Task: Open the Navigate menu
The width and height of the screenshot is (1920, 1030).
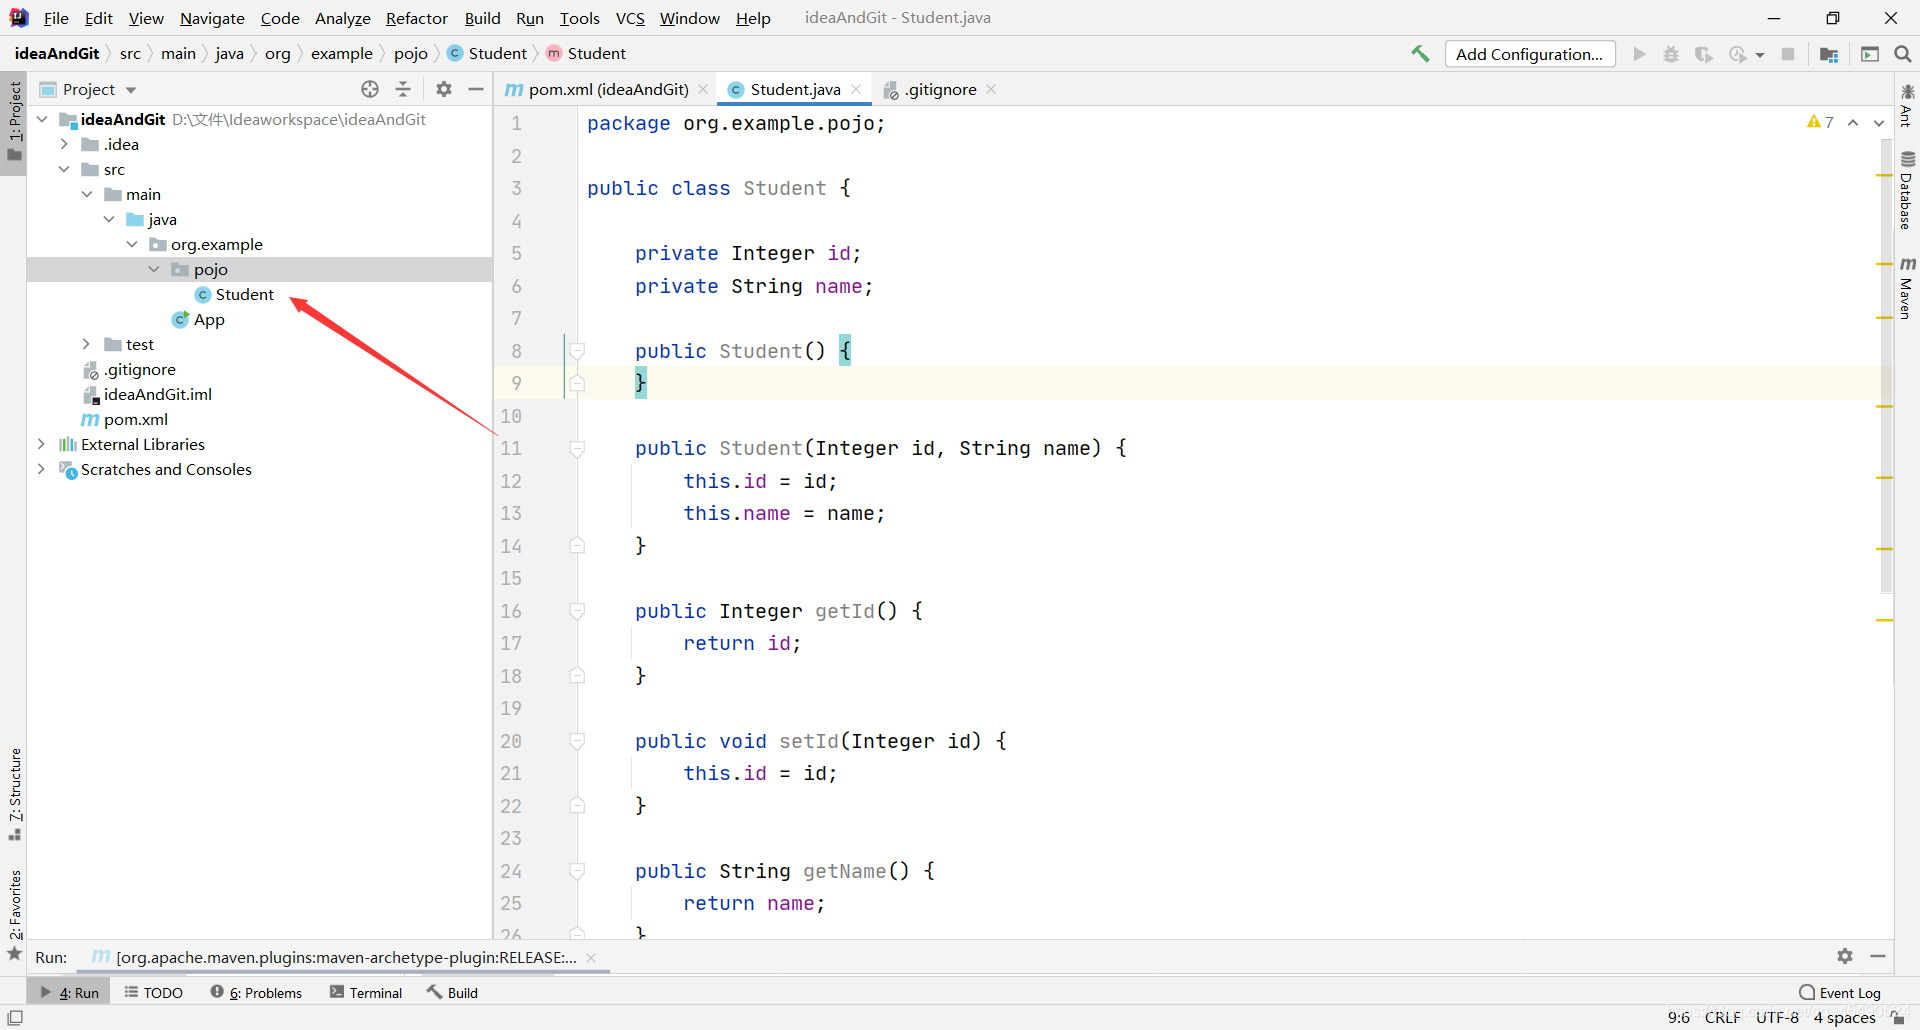Action: coord(212,18)
